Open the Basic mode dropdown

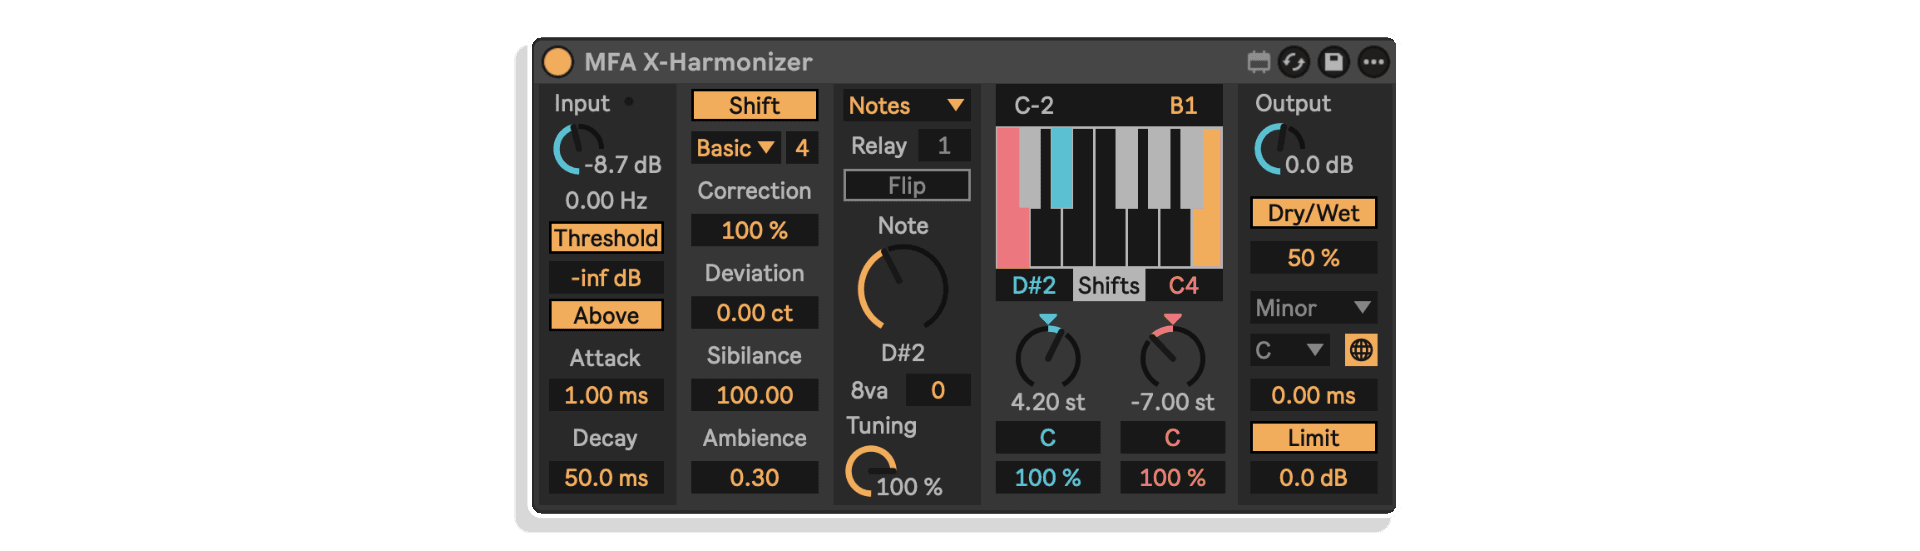point(736,148)
